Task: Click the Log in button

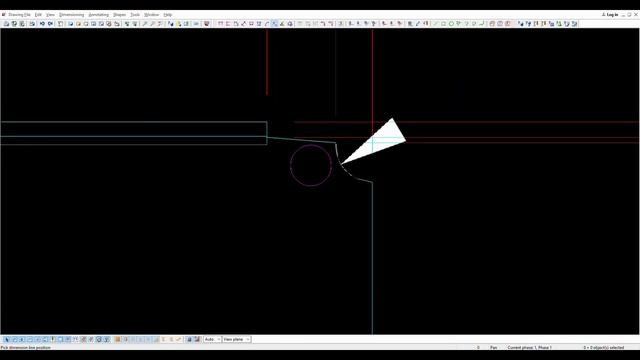Action: click(610, 15)
